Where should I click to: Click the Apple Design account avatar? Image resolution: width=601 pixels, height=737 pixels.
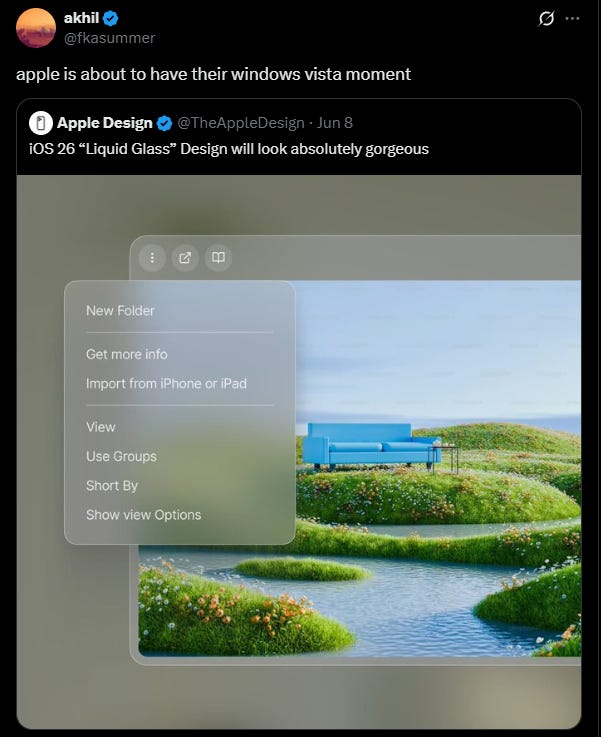(x=41, y=123)
